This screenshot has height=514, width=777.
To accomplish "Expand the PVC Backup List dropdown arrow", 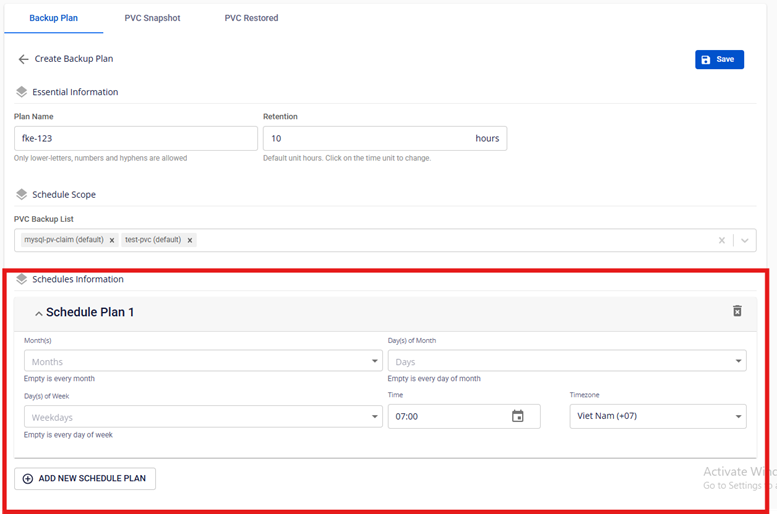I will pos(744,240).
